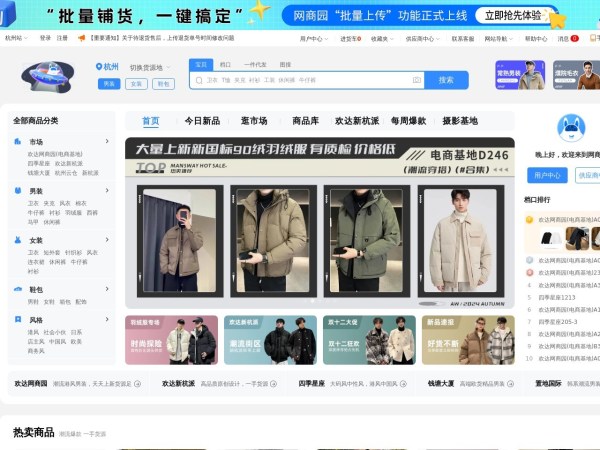Select the 档口 search type tab
Screen dimensions: 600x450
coord(225,64)
